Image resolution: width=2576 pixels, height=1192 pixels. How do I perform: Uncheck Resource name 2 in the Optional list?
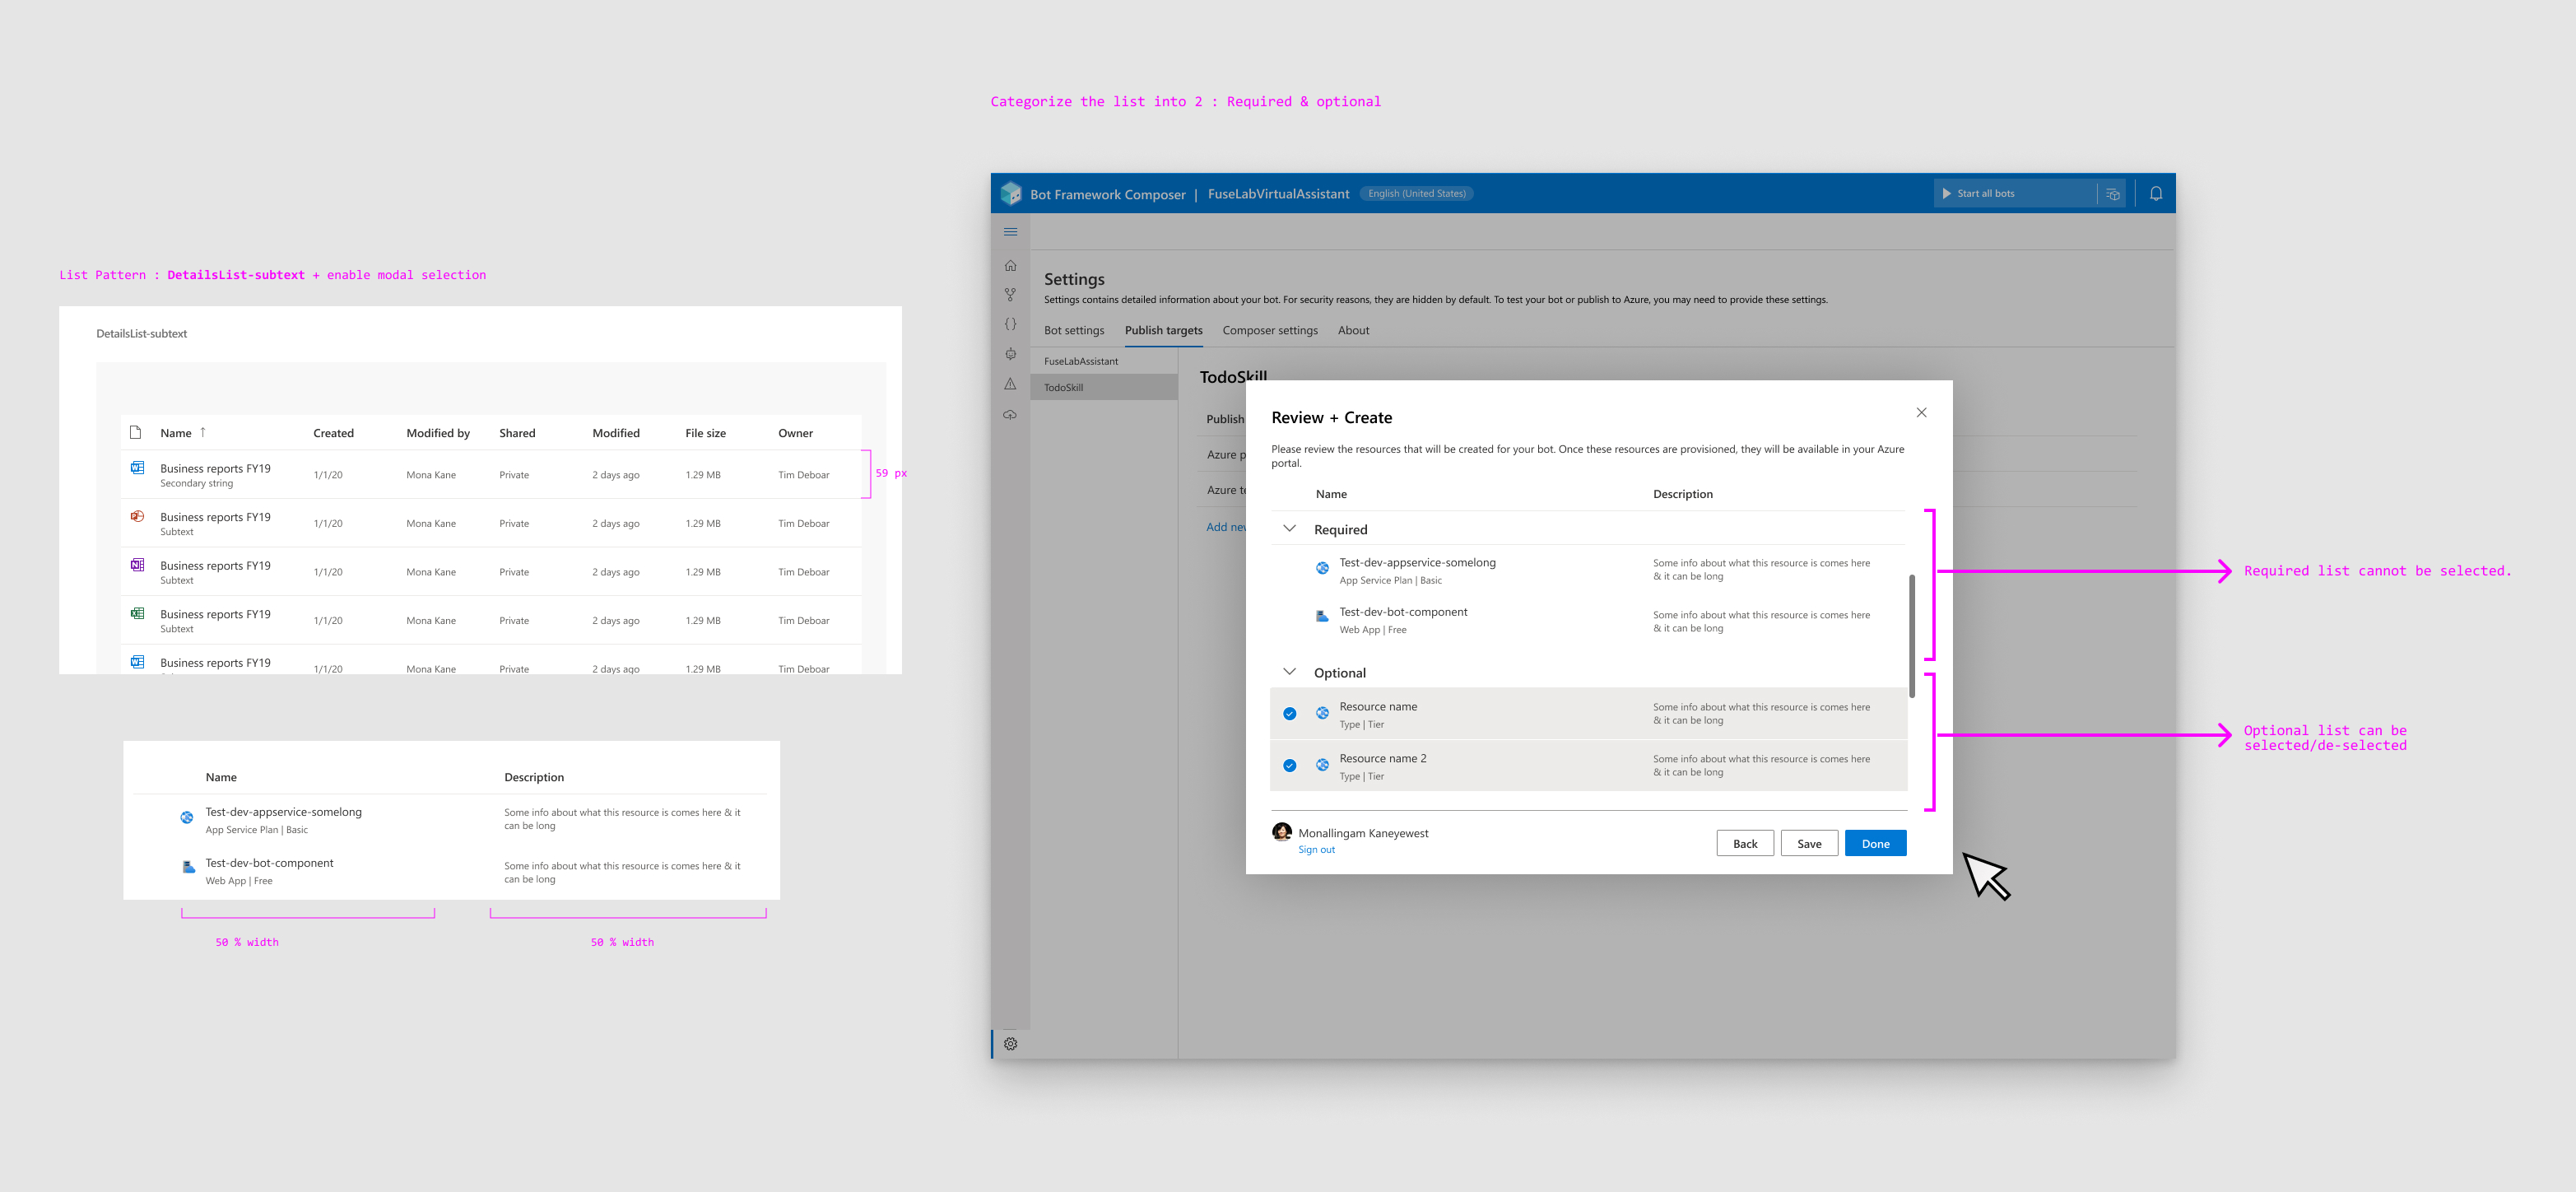[1290, 765]
